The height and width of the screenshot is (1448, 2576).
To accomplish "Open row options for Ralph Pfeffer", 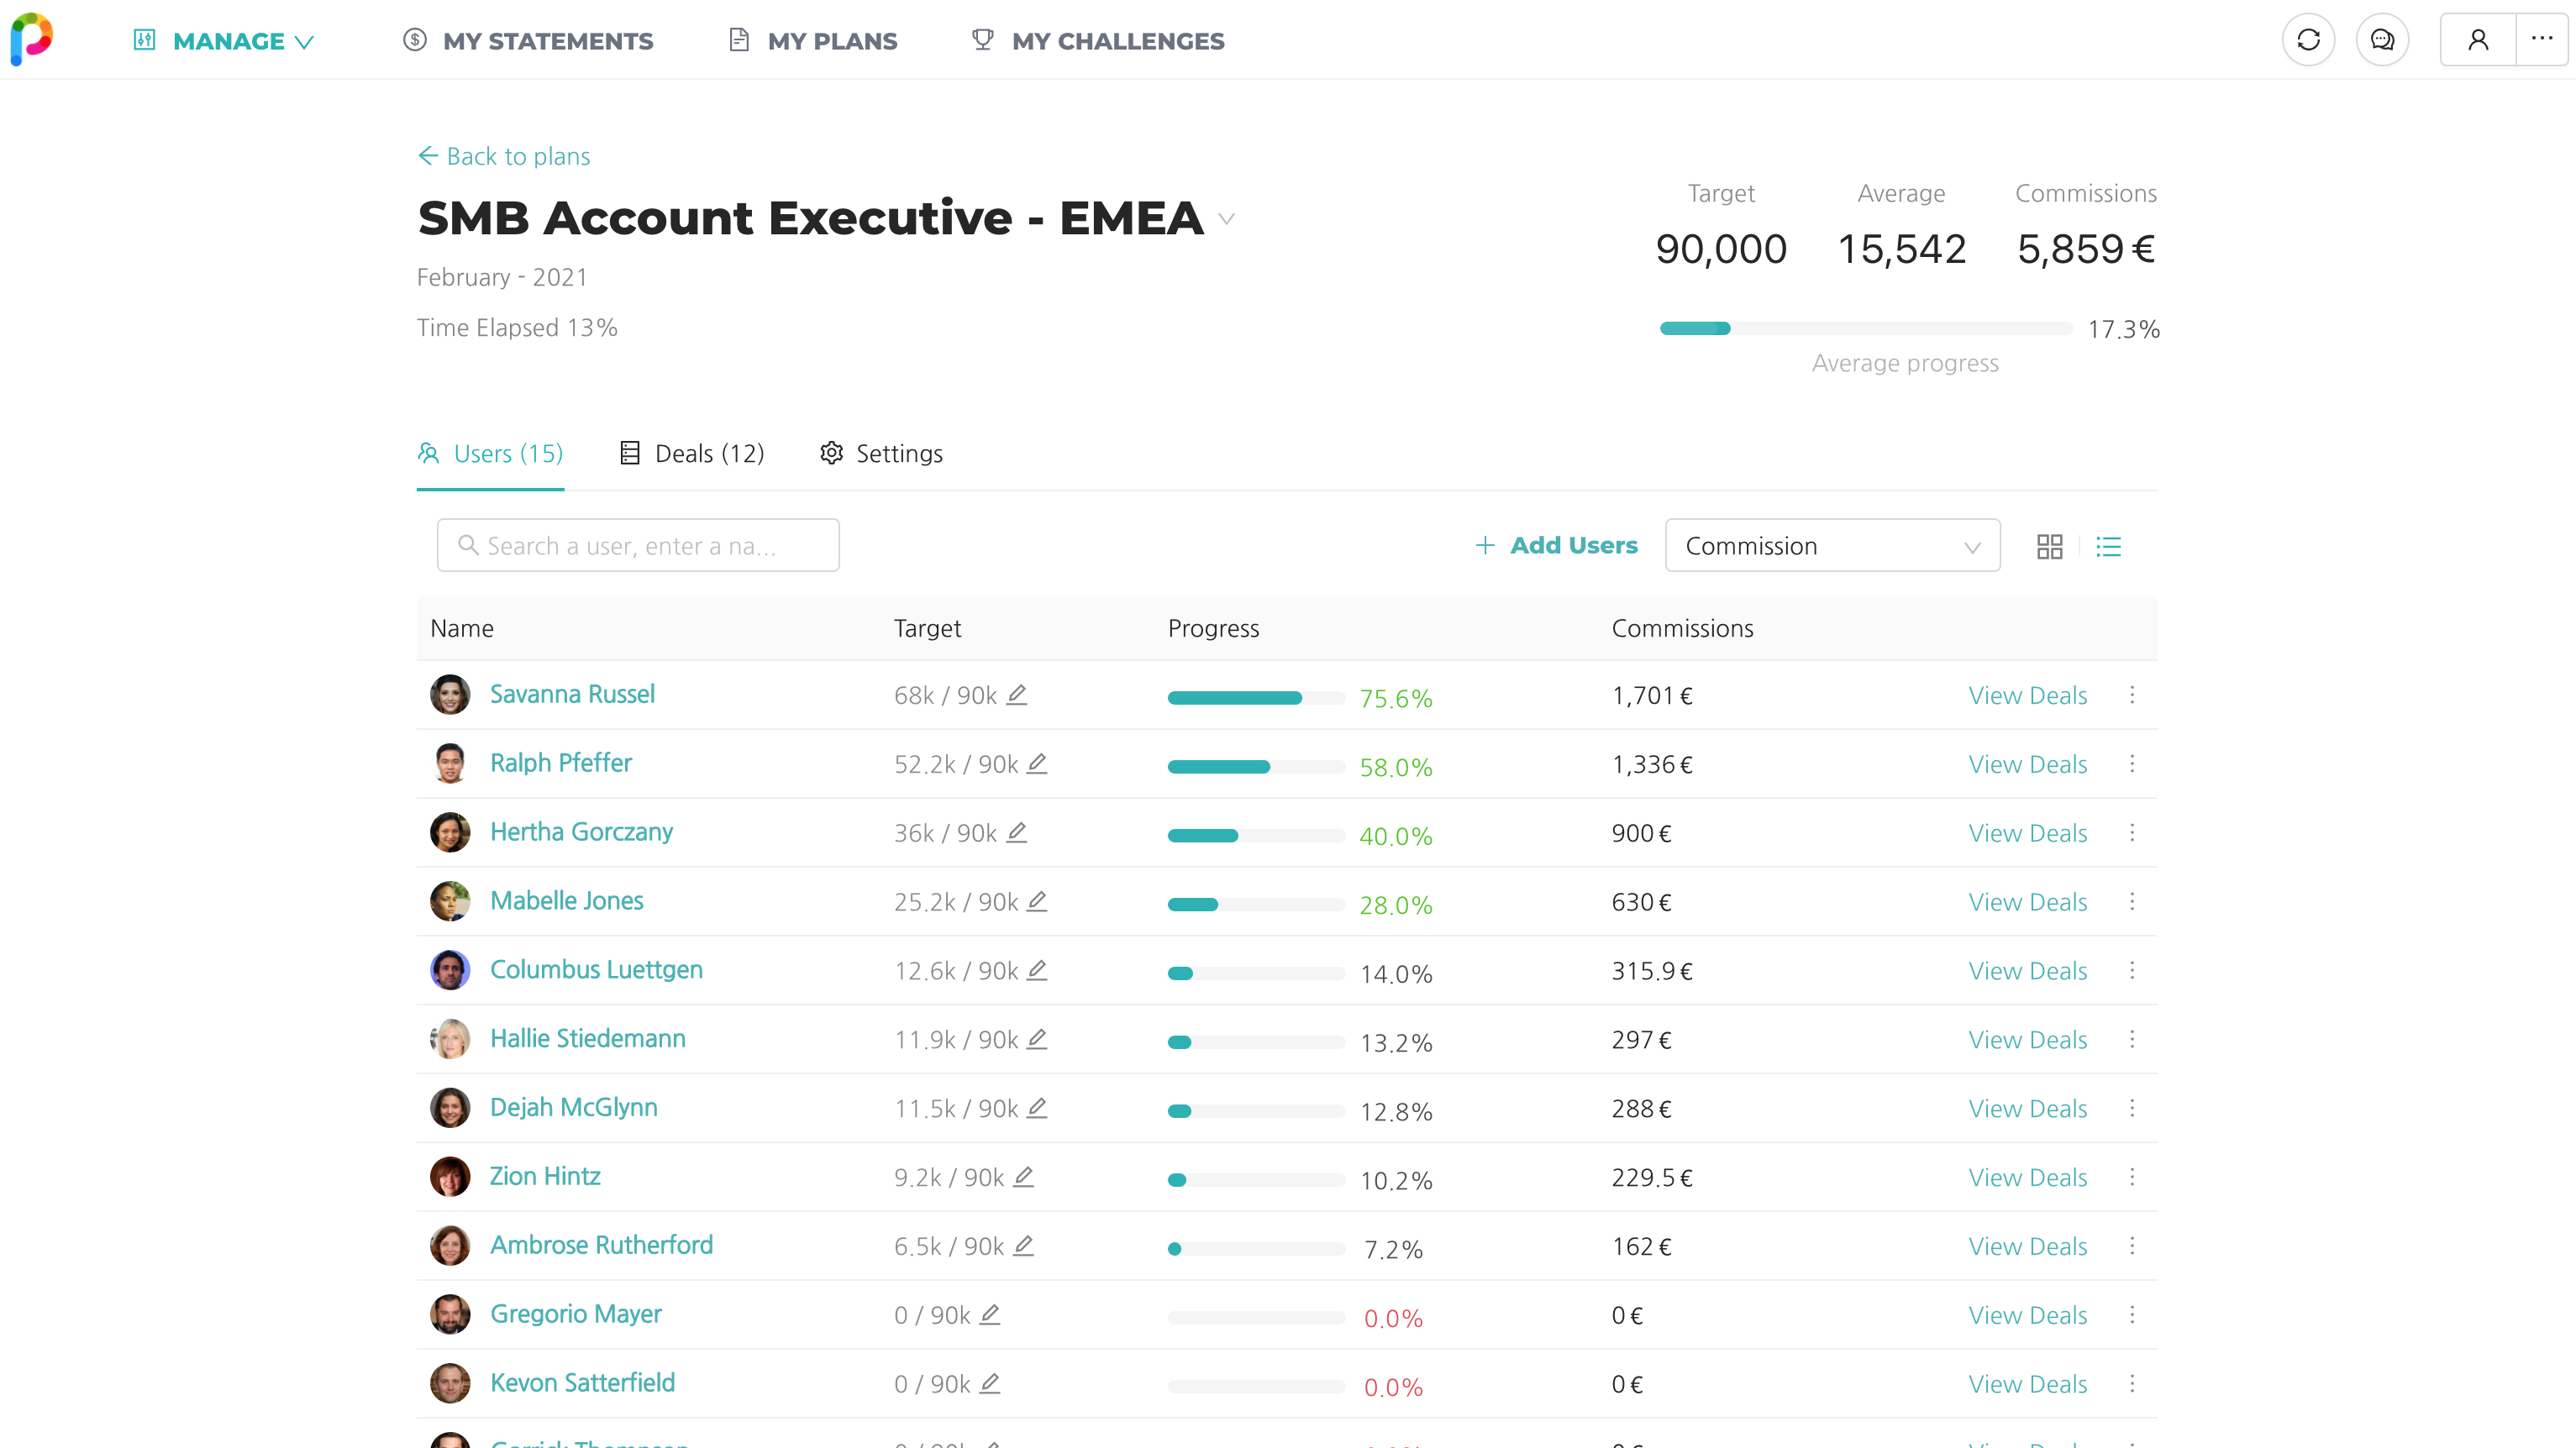I will (2132, 764).
